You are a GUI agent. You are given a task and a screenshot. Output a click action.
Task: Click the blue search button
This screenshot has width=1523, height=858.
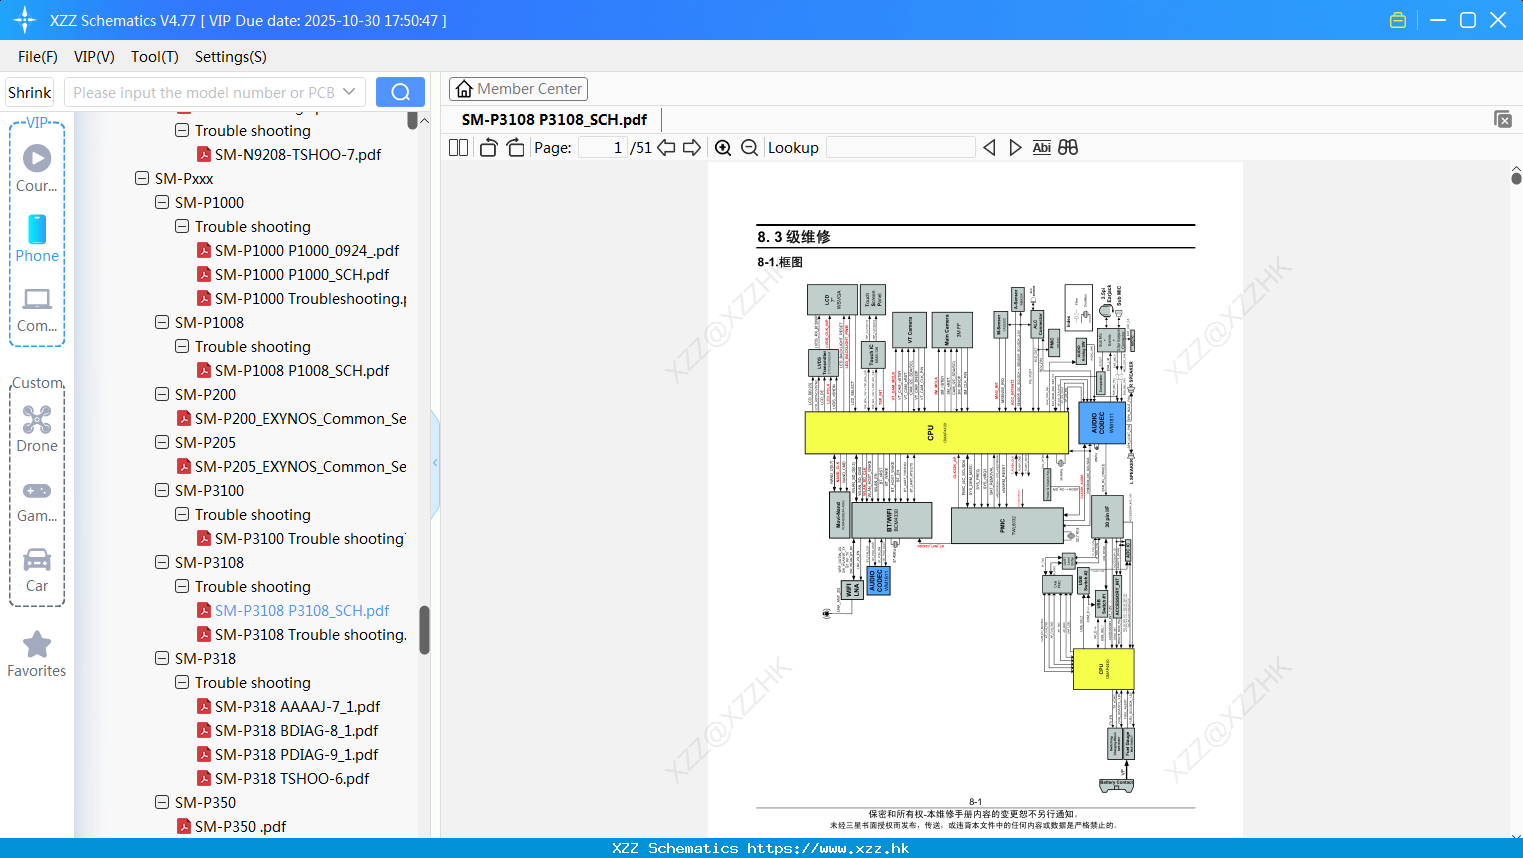tap(400, 92)
